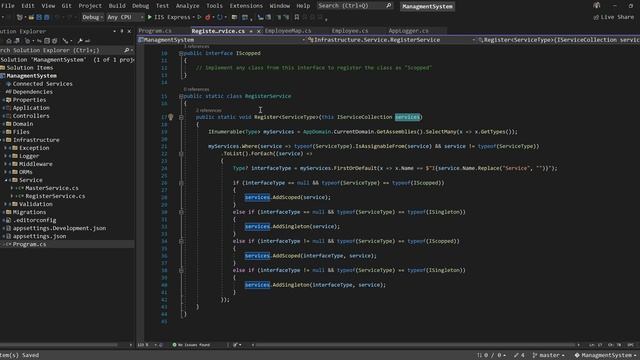The width and height of the screenshot is (640, 360).
Task: Open the Analyze menu
Action: click(187, 6)
